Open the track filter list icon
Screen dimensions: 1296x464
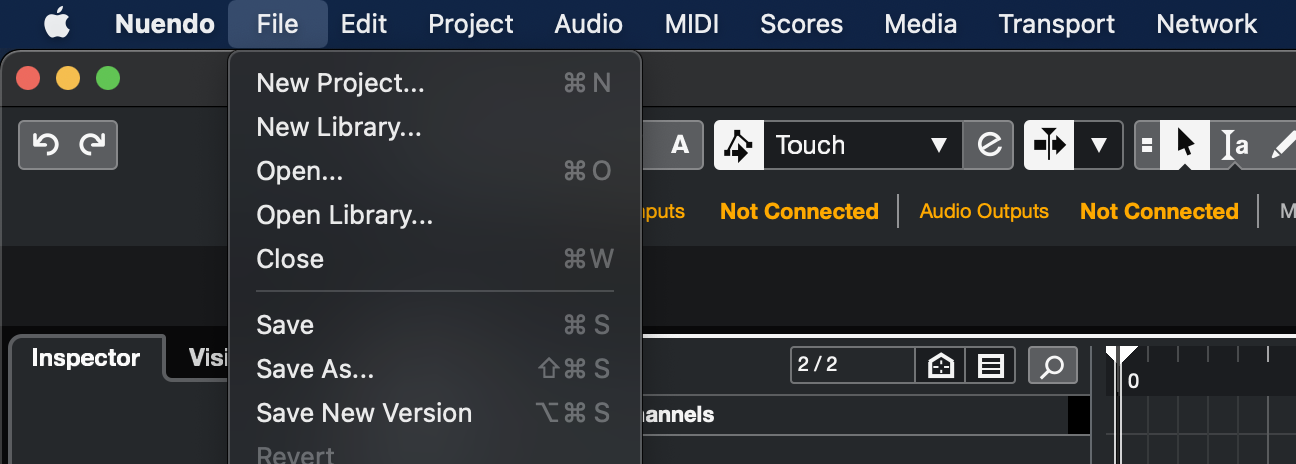click(x=991, y=366)
